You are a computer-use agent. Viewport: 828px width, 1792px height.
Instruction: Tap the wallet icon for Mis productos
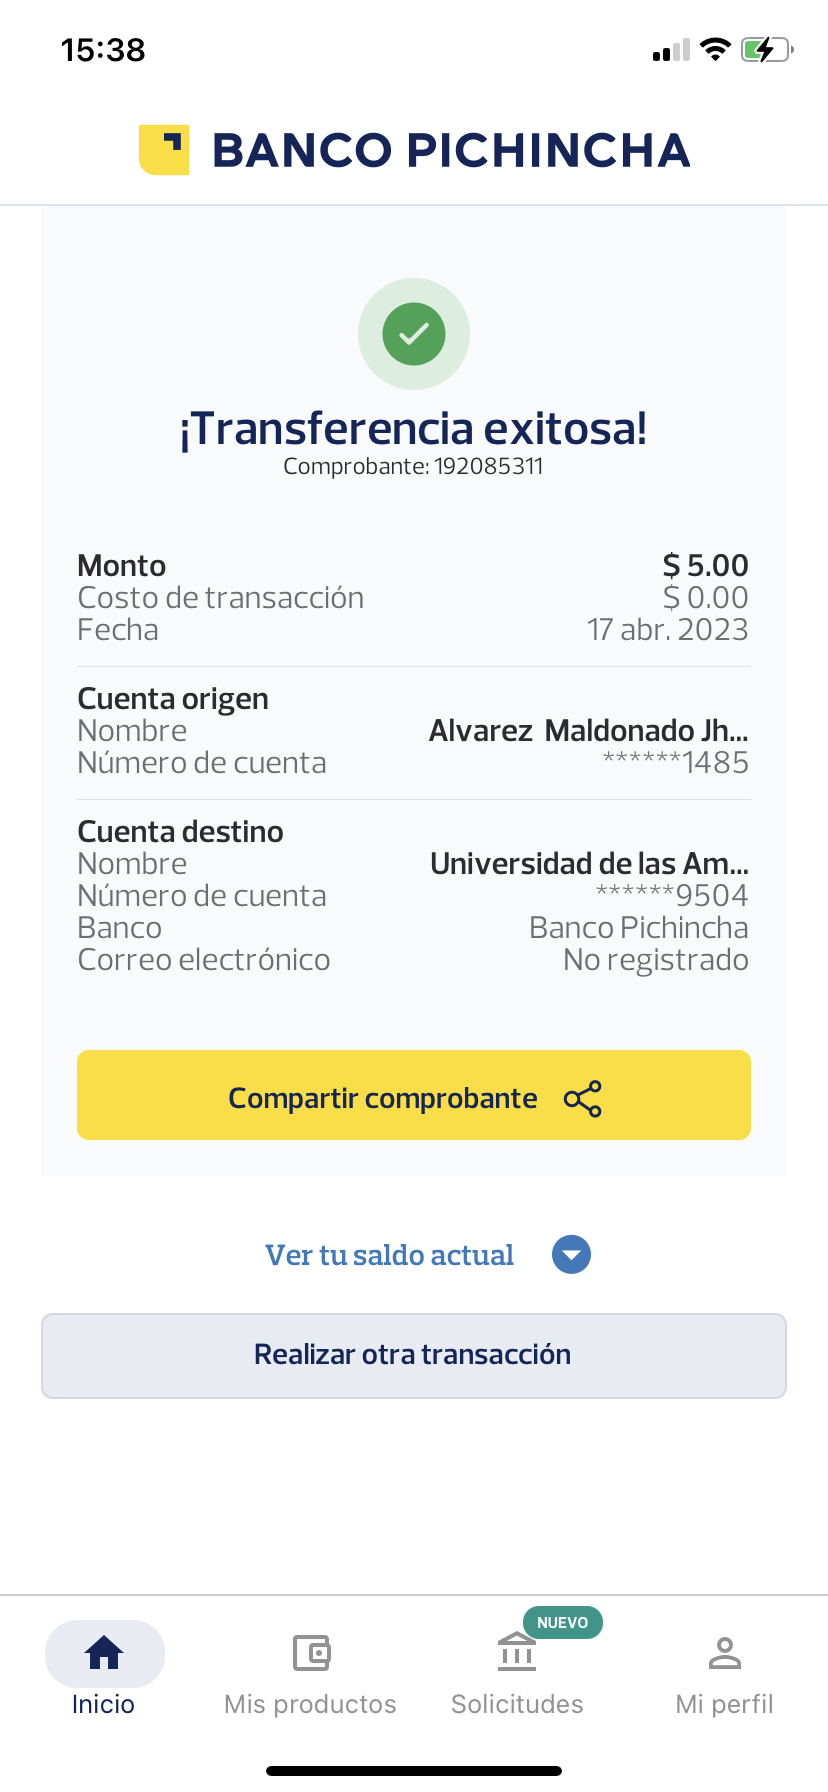pos(311,1653)
